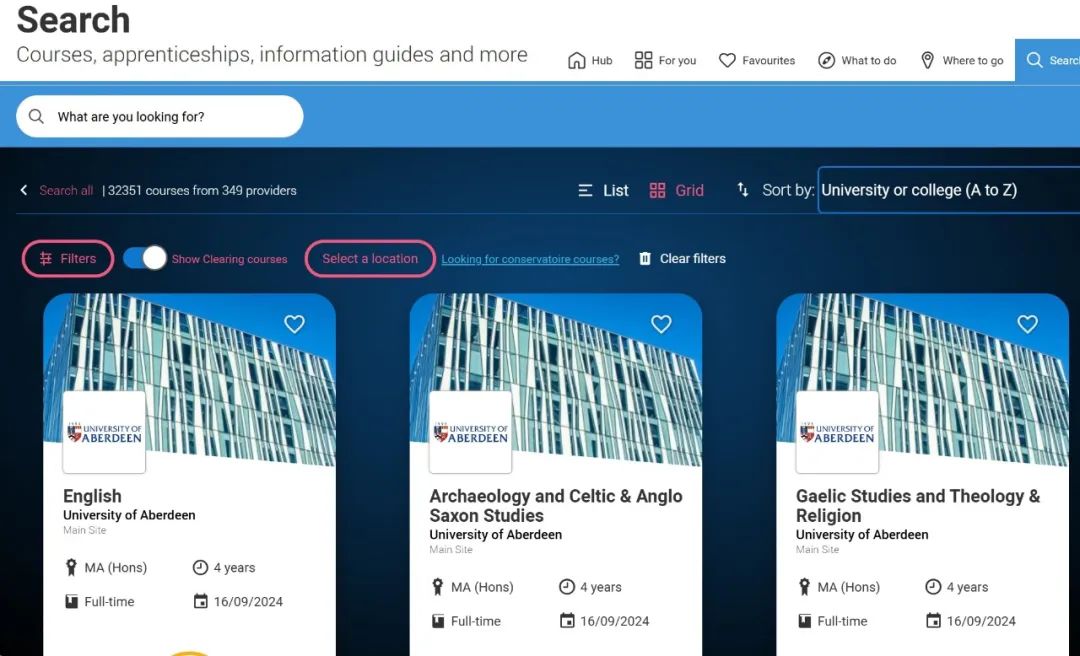Open the Hub menu item

point(590,61)
